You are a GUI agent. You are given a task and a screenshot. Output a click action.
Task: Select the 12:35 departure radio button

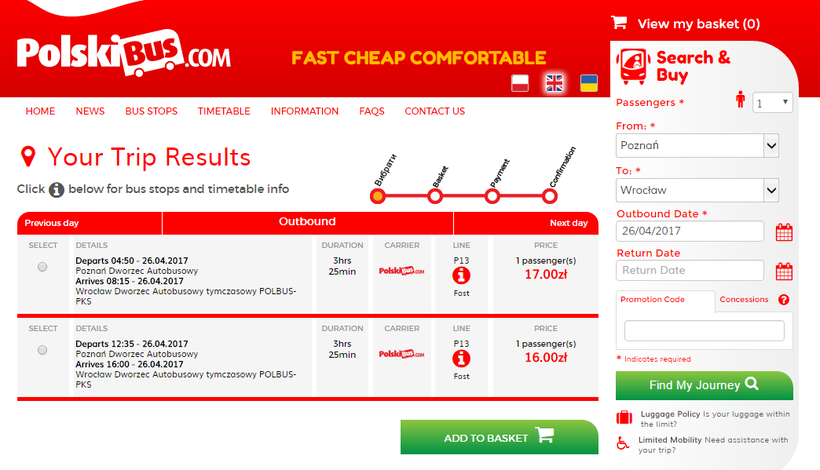(42, 350)
